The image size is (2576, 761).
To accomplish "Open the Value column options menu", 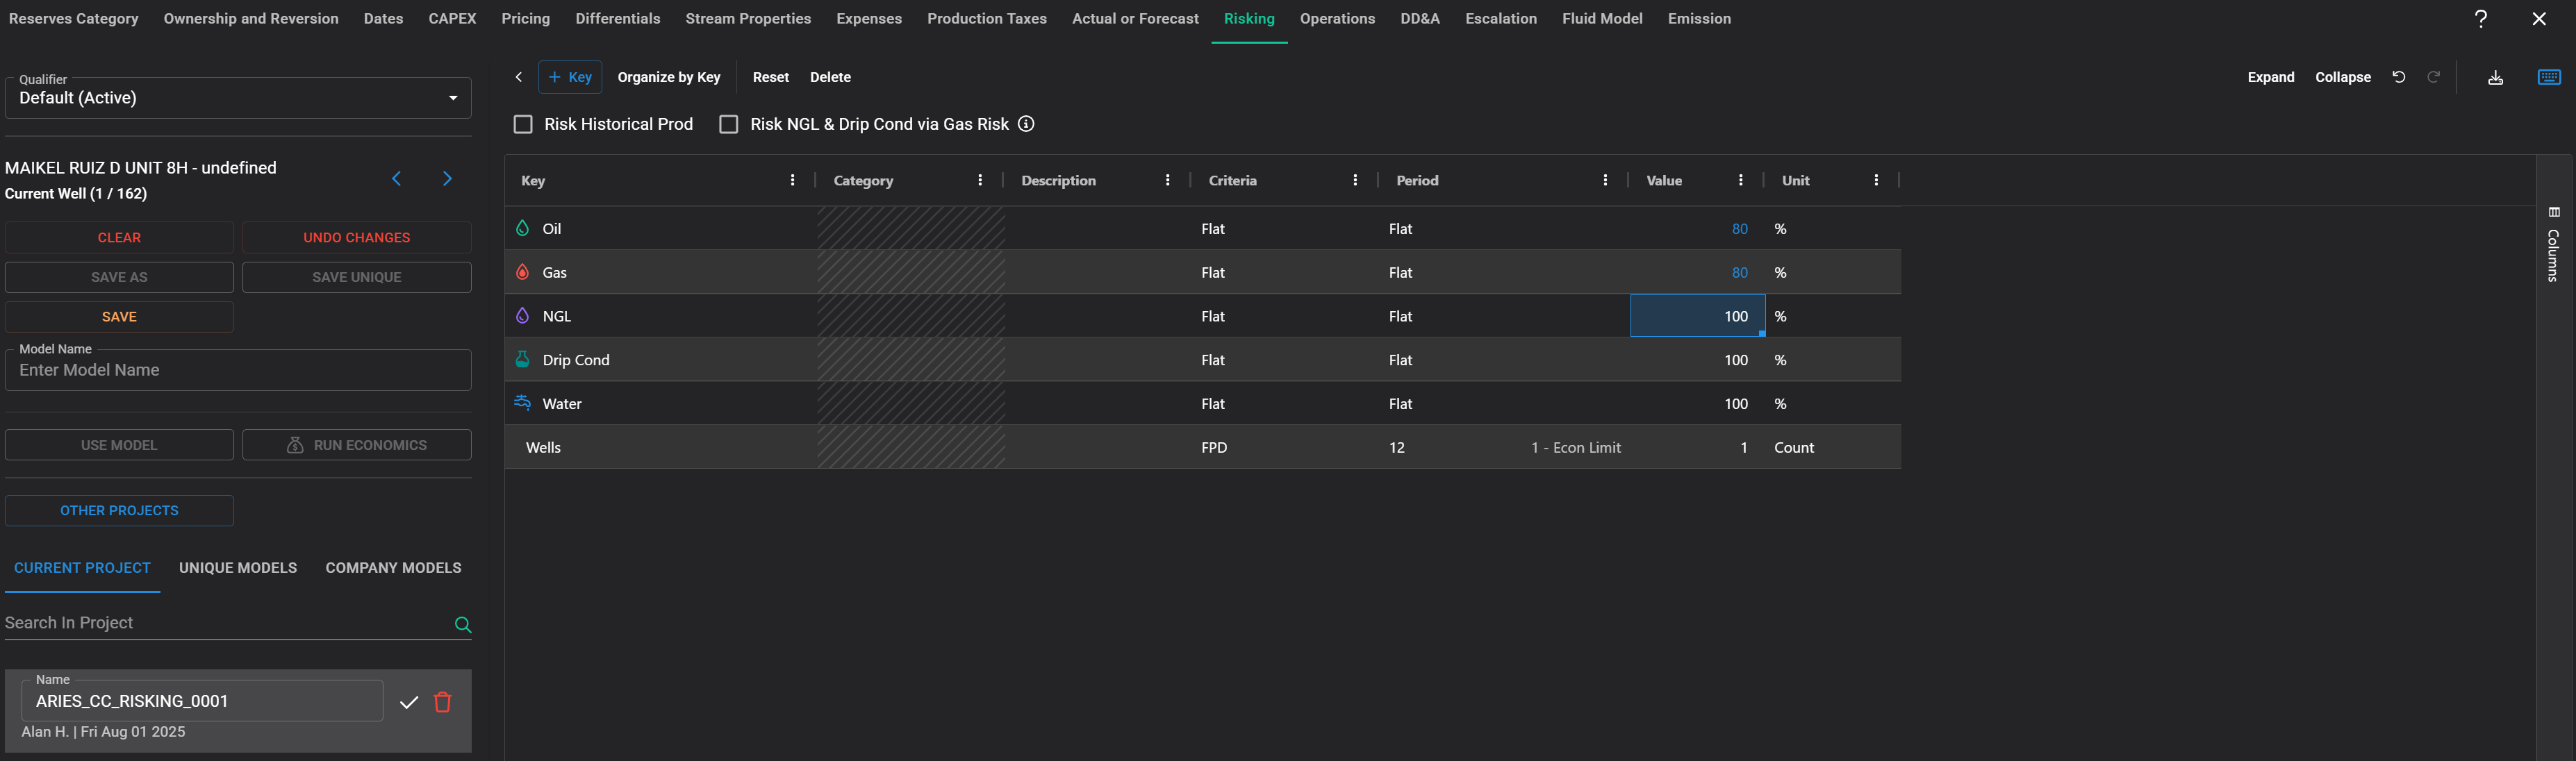I will click(1740, 181).
